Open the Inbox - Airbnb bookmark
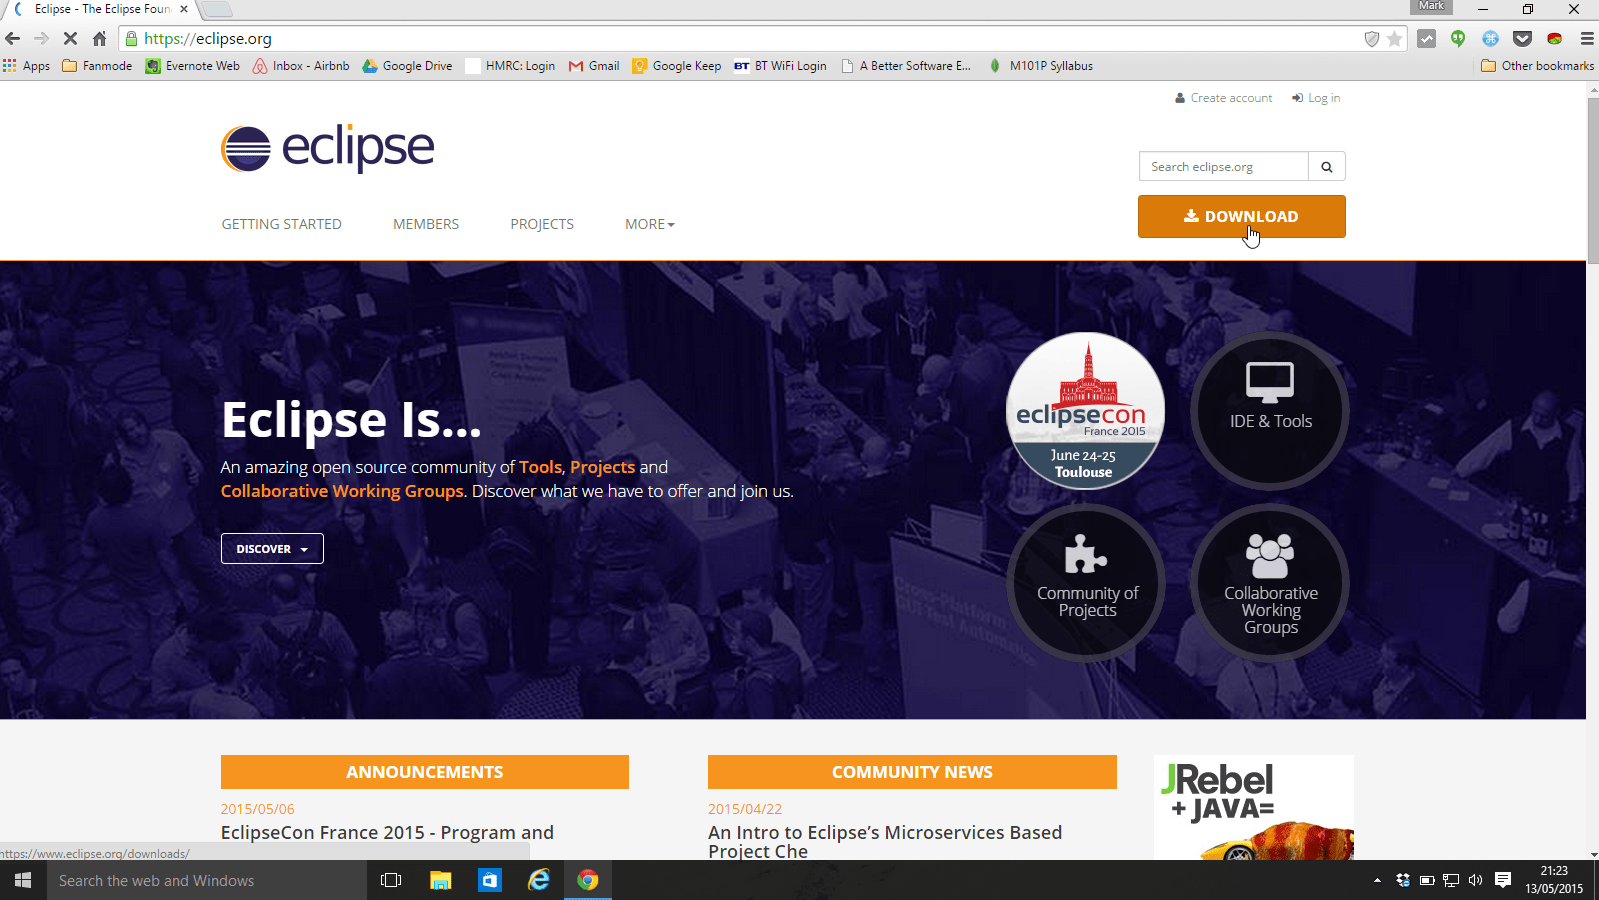The height and width of the screenshot is (900, 1599). (x=301, y=66)
